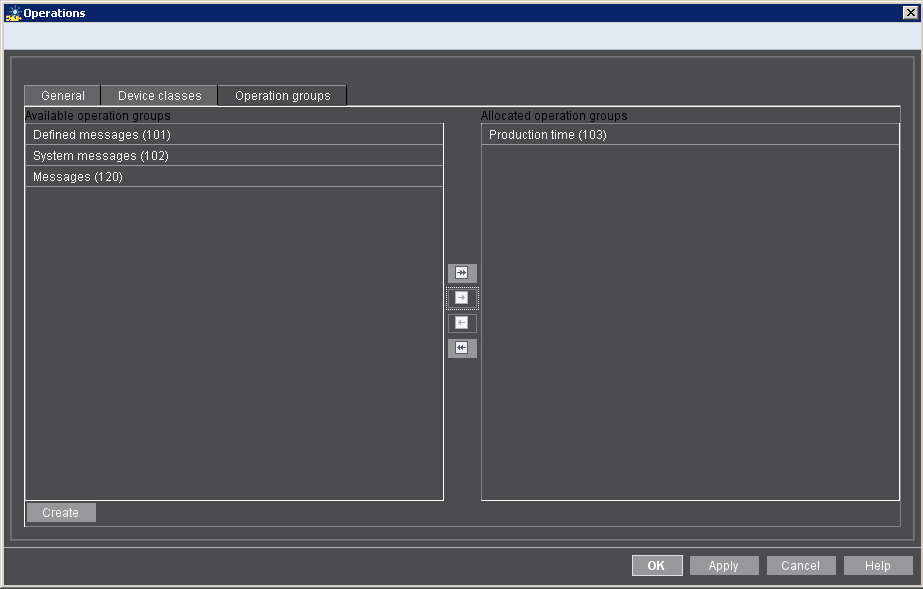
Task: Use the left-arrow icon to remove an allocation
Action: click(x=462, y=322)
